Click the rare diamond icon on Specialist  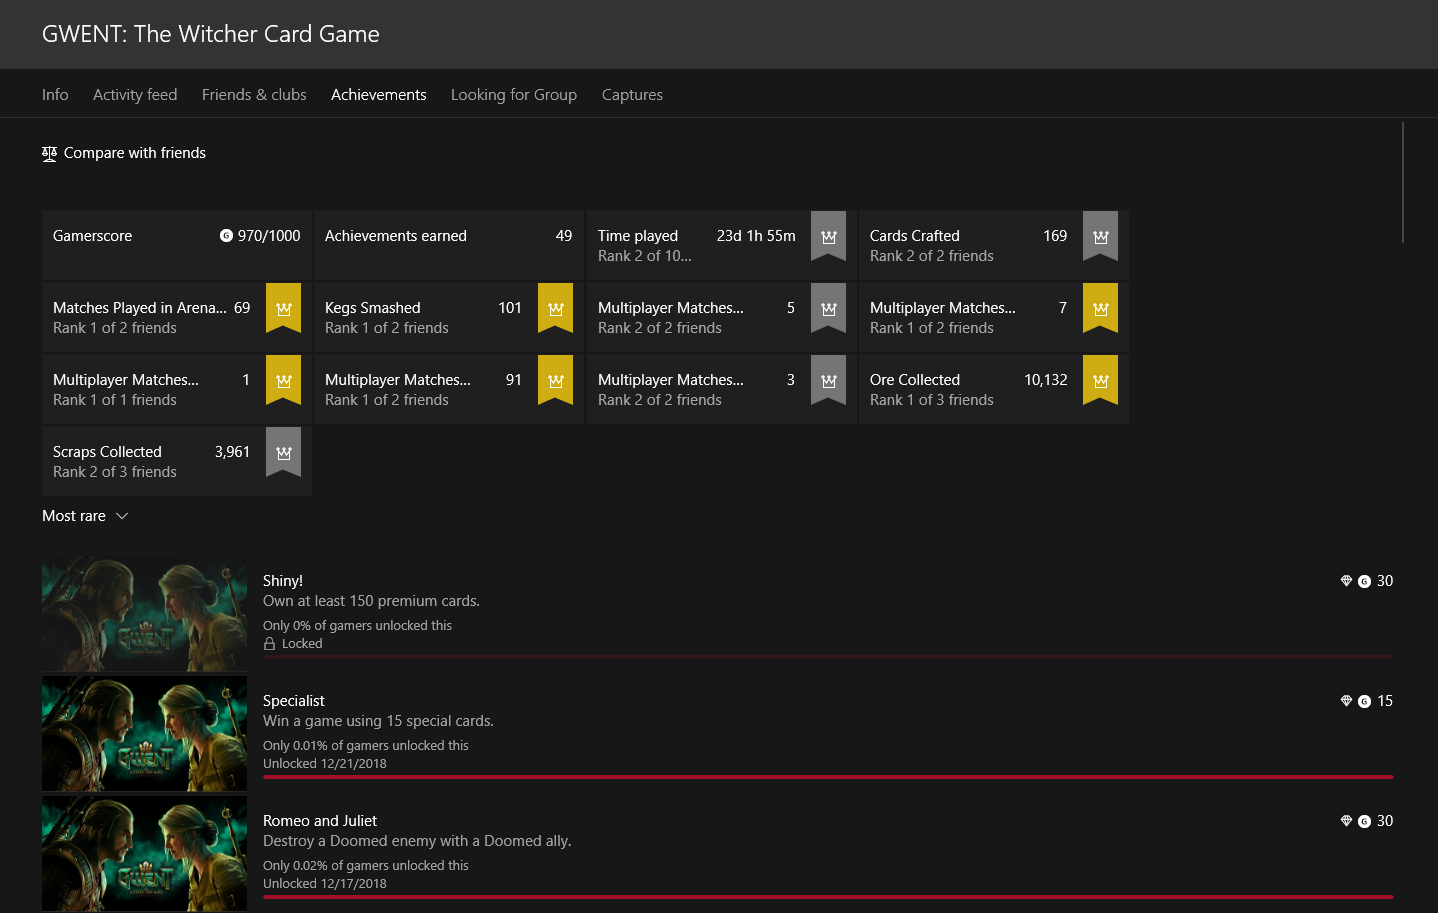(1346, 701)
